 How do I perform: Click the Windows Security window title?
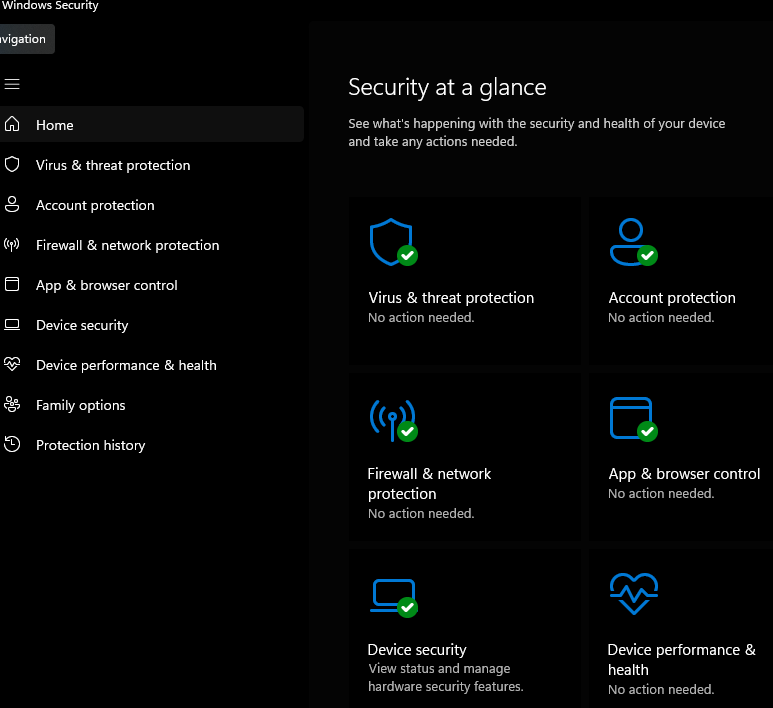point(49,6)
